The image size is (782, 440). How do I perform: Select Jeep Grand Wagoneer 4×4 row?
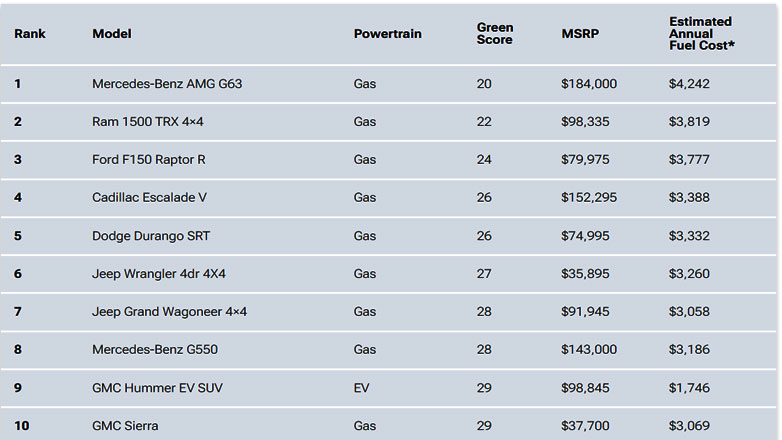(170, 312)
